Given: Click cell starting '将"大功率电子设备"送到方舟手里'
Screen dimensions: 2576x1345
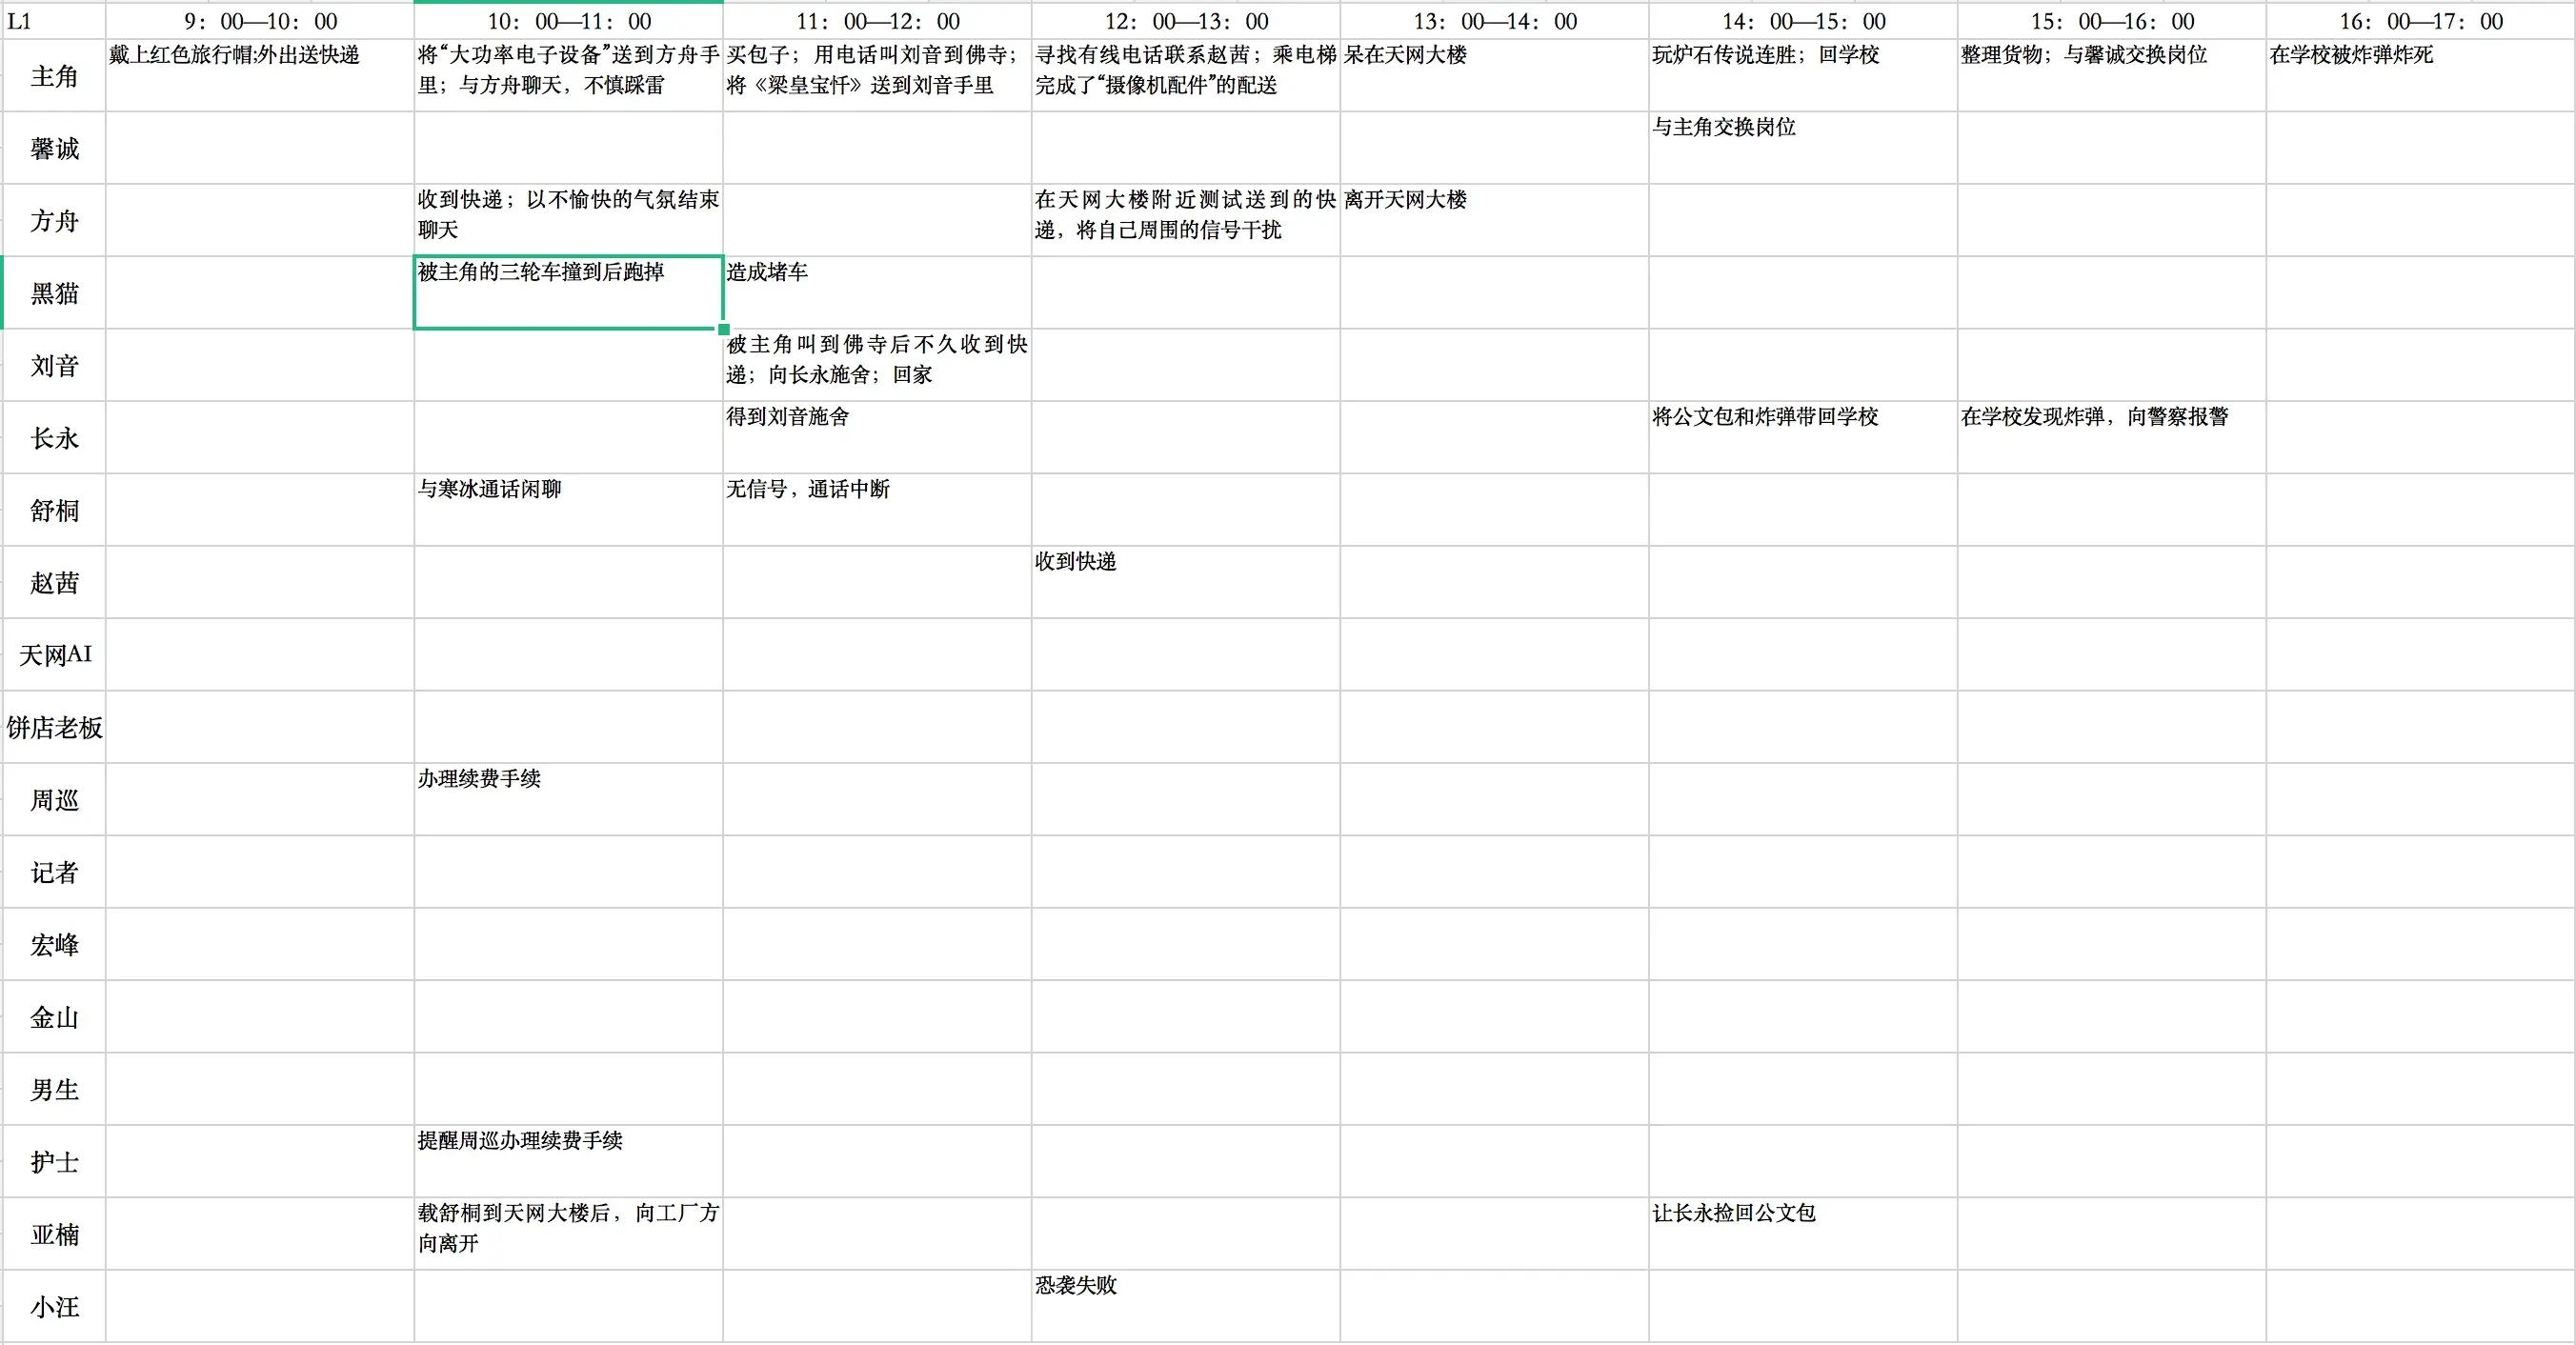Looking at the screenshot, I should click(569, 76).
